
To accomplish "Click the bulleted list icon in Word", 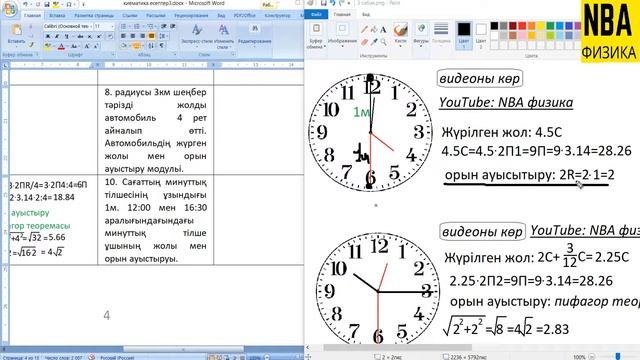I will coord(123,26).
